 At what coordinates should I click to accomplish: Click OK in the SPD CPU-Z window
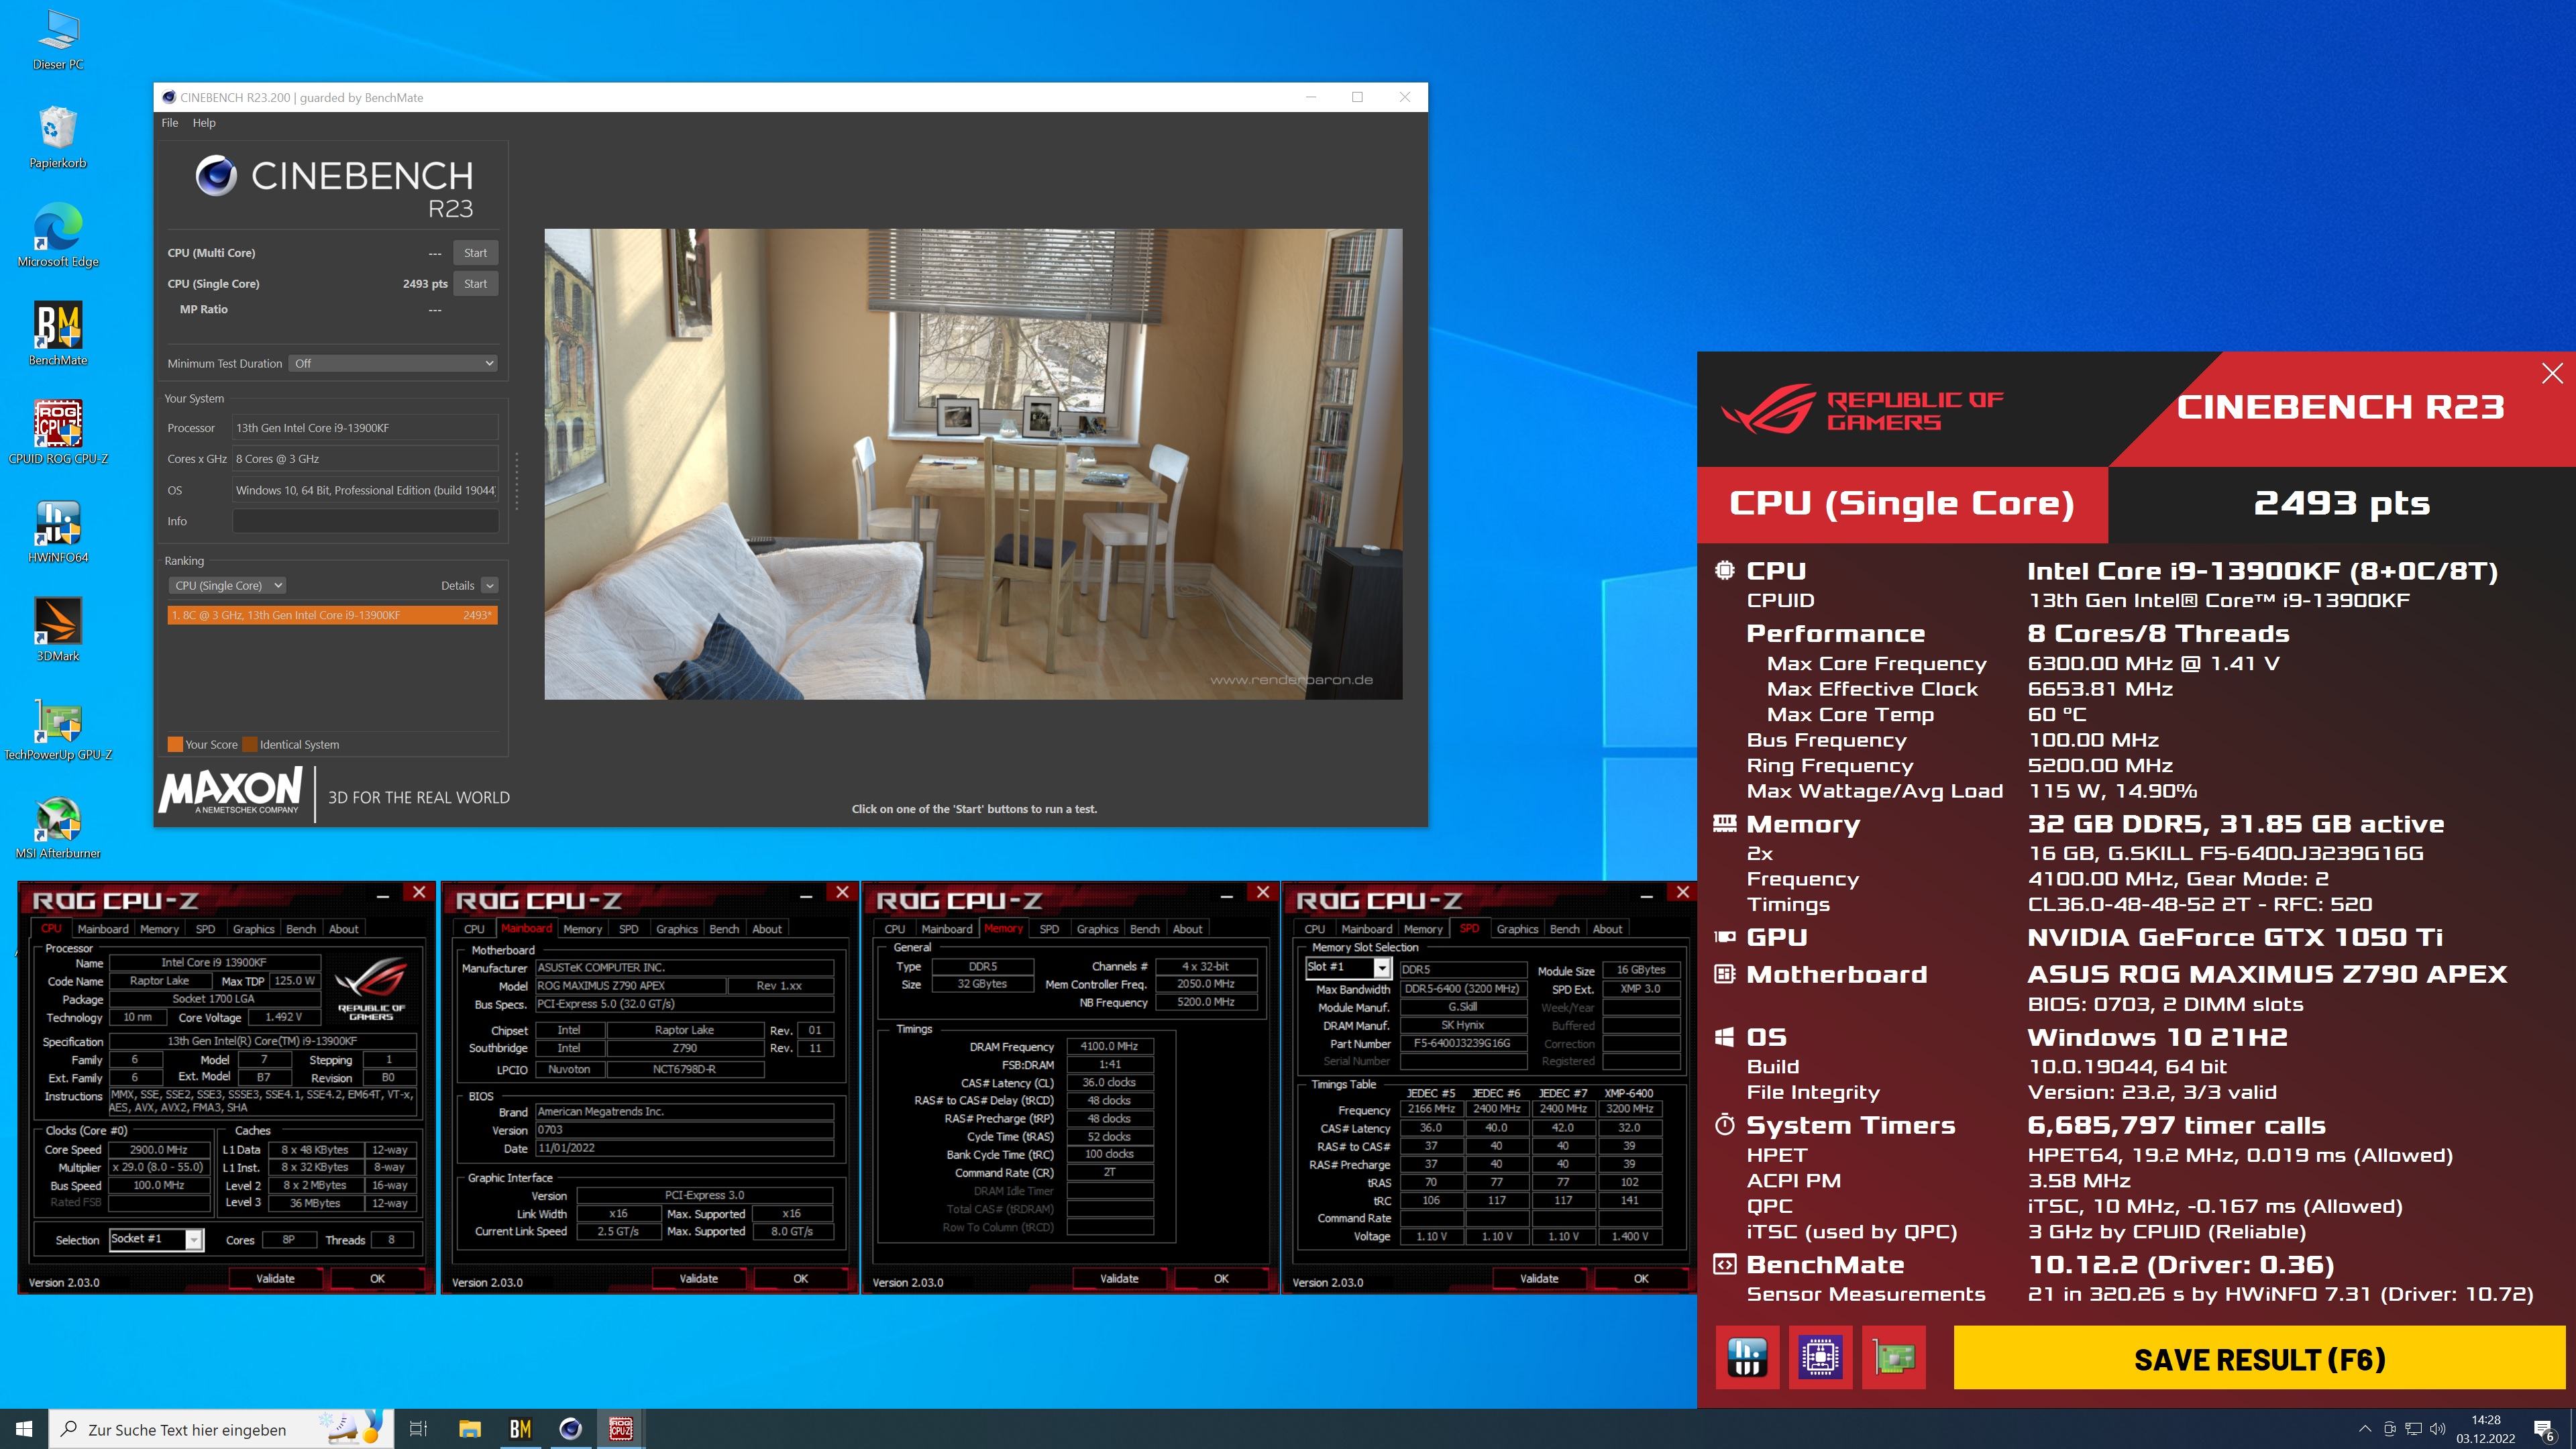coord(1640,1278)
